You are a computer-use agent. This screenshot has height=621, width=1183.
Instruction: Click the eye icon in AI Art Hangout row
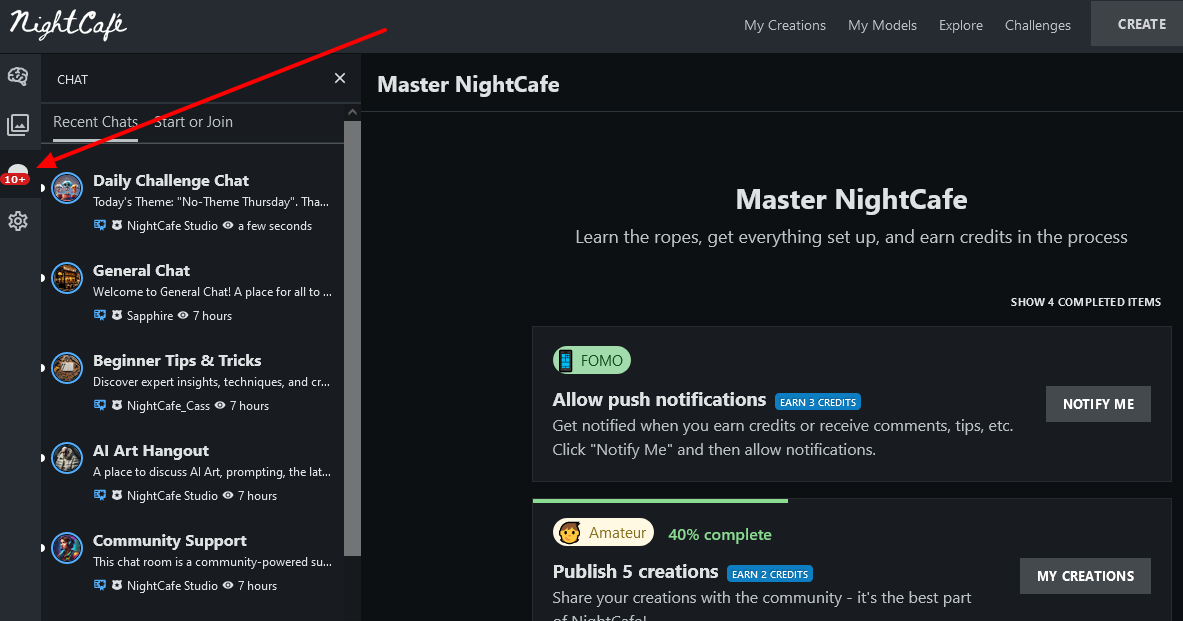tap(228, 495)
